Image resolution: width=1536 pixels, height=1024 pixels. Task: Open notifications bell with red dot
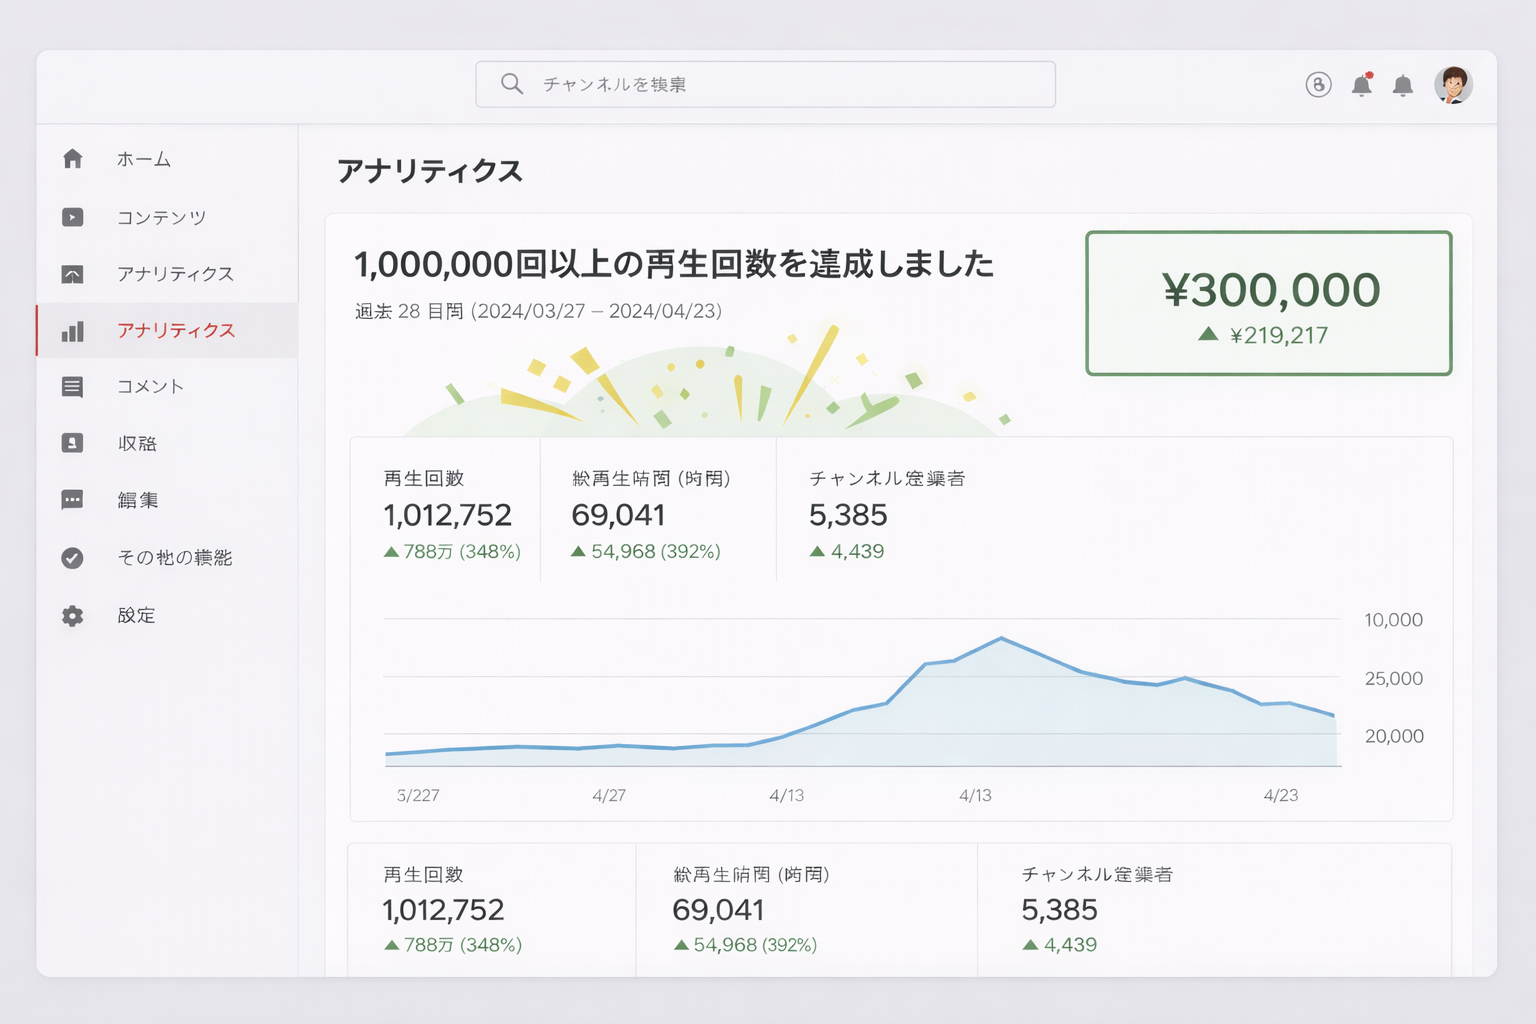[1361, 85]
